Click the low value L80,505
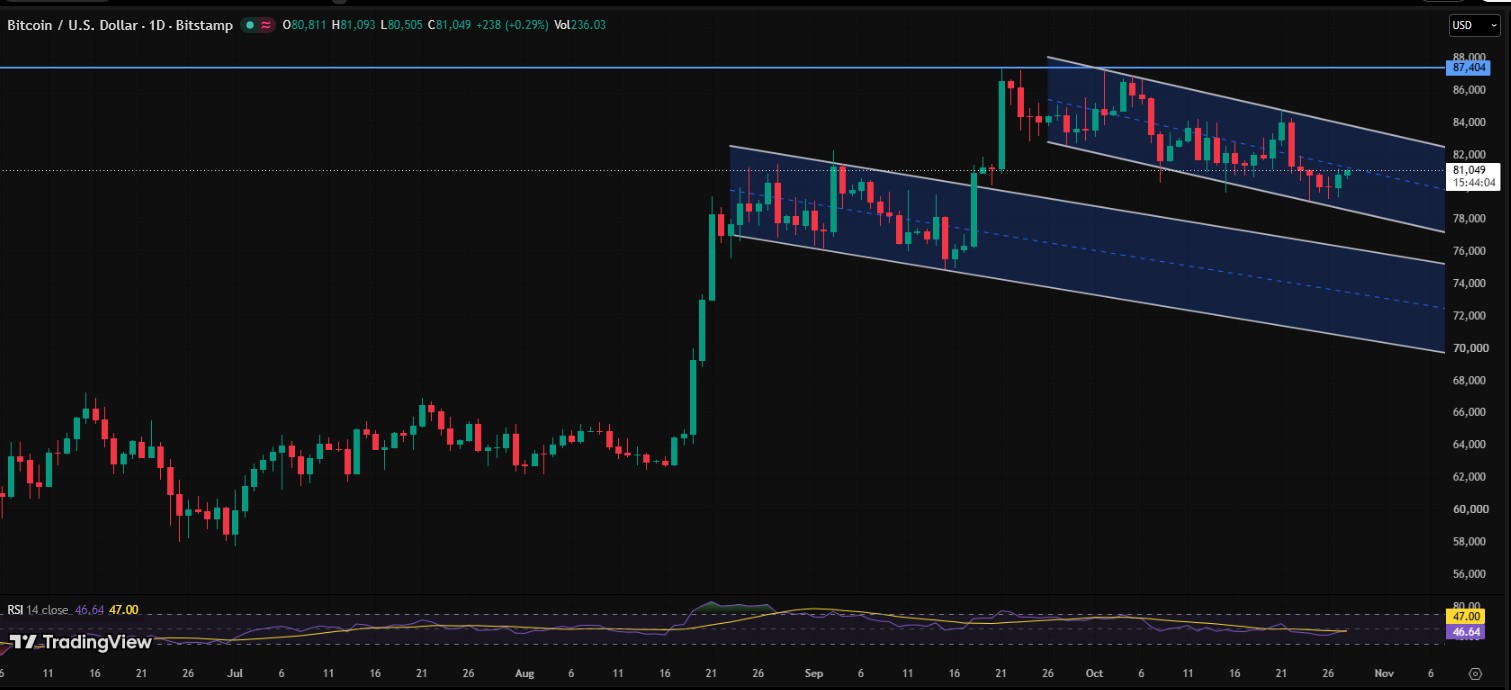This screenshot has height=690, width=1511. click(402, 25)
